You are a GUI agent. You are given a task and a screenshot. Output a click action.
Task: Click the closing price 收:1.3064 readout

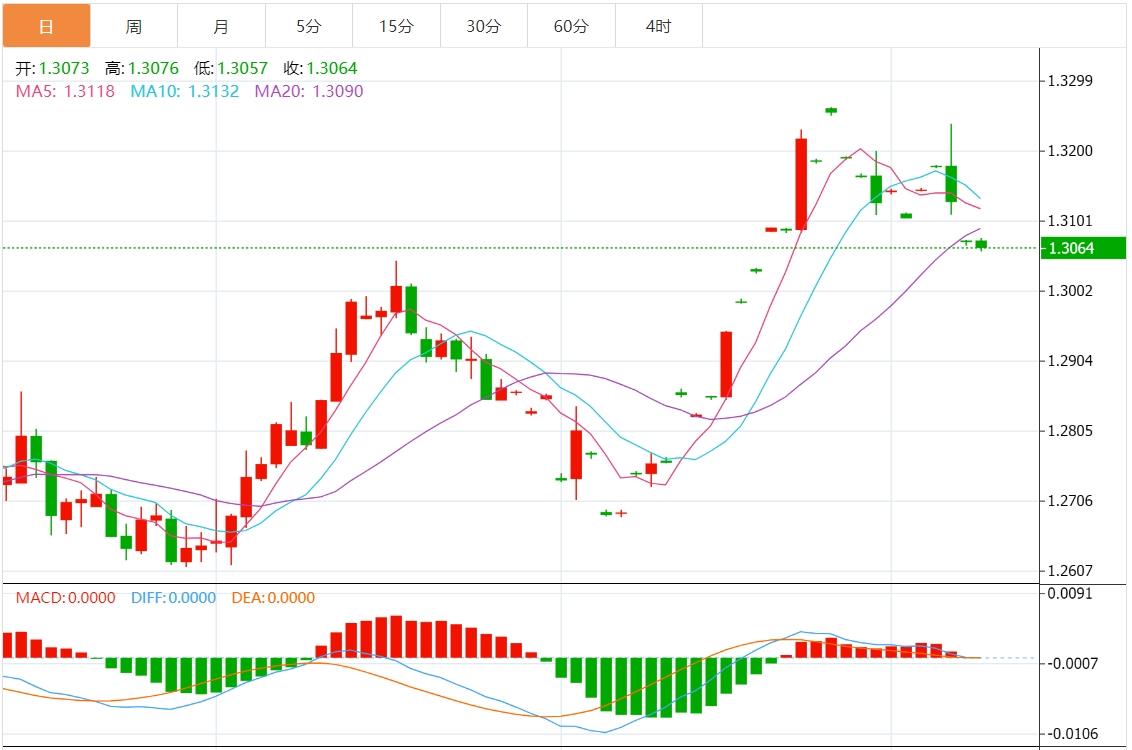[x=320, y=69]
